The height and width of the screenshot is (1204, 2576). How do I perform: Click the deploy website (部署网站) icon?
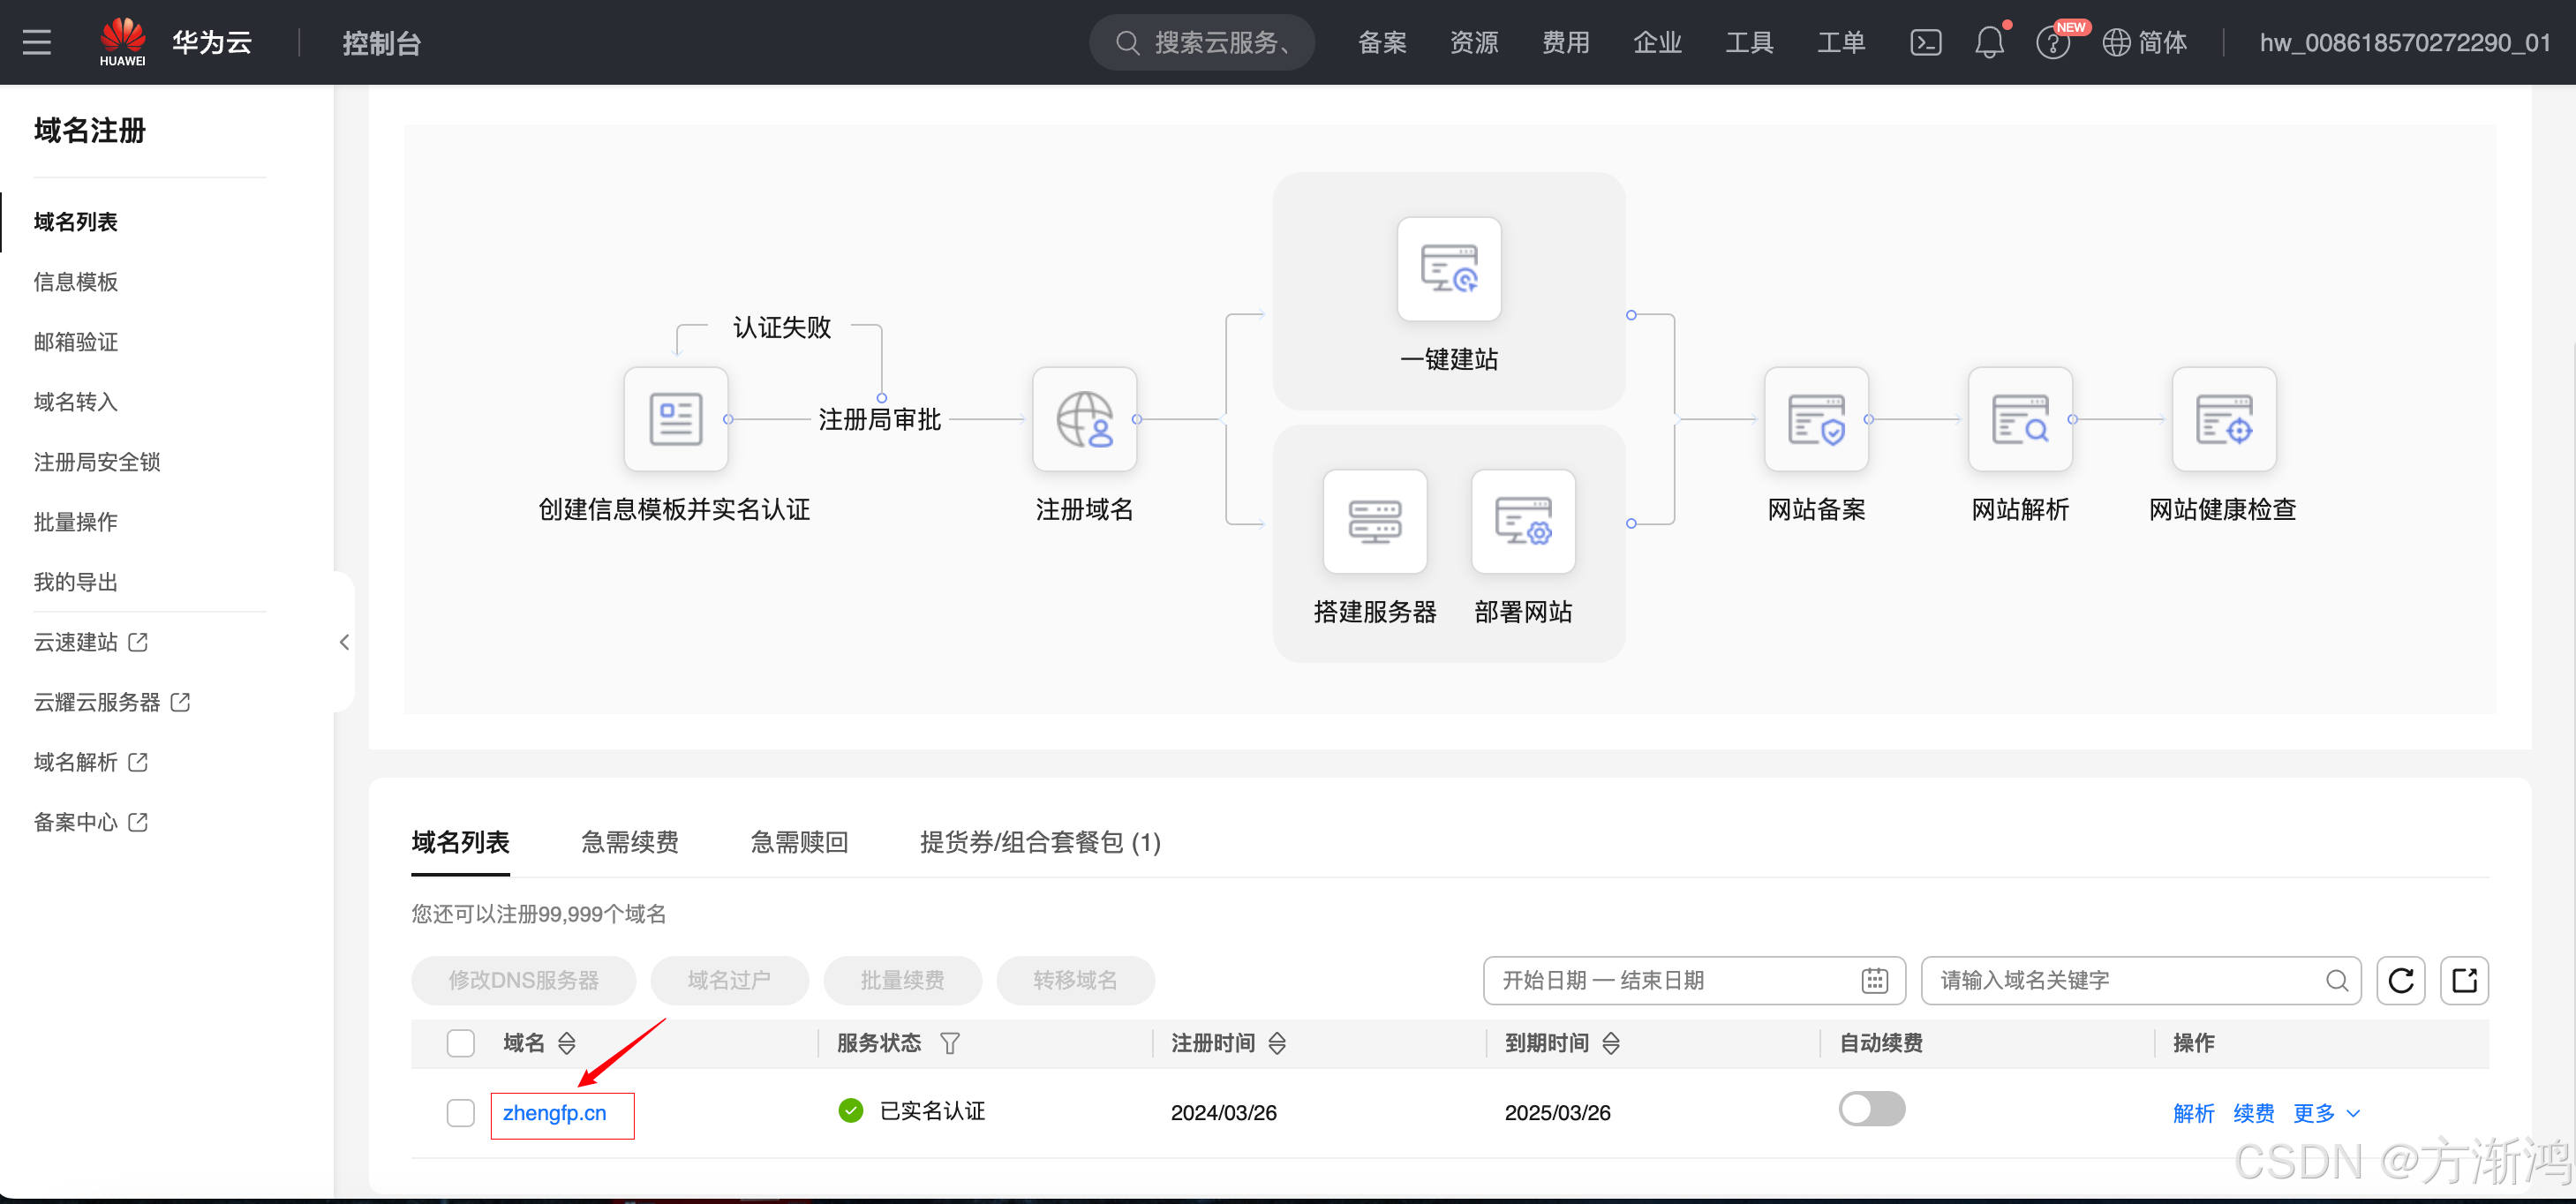[1522, 522]
